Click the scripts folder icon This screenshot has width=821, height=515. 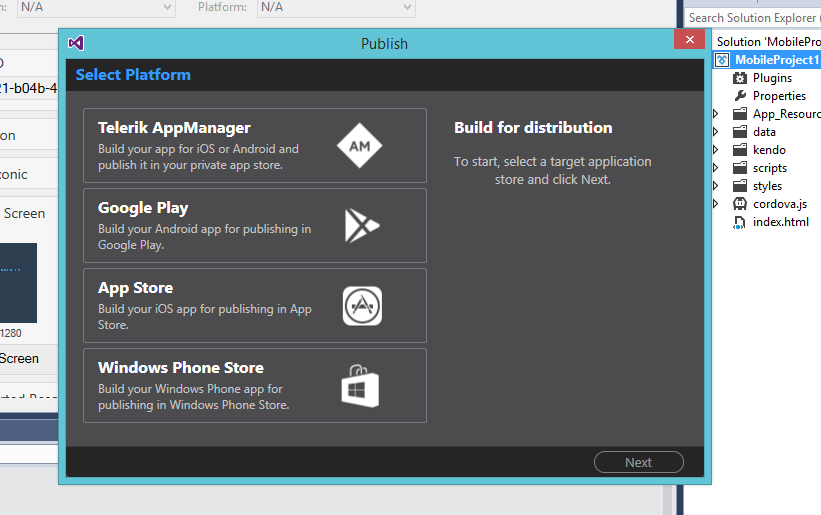pos(740,168)
